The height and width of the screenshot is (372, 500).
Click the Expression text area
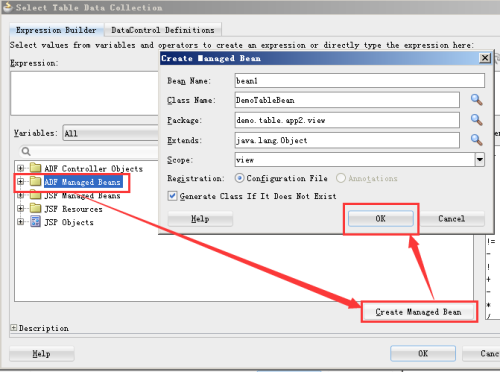85,93
